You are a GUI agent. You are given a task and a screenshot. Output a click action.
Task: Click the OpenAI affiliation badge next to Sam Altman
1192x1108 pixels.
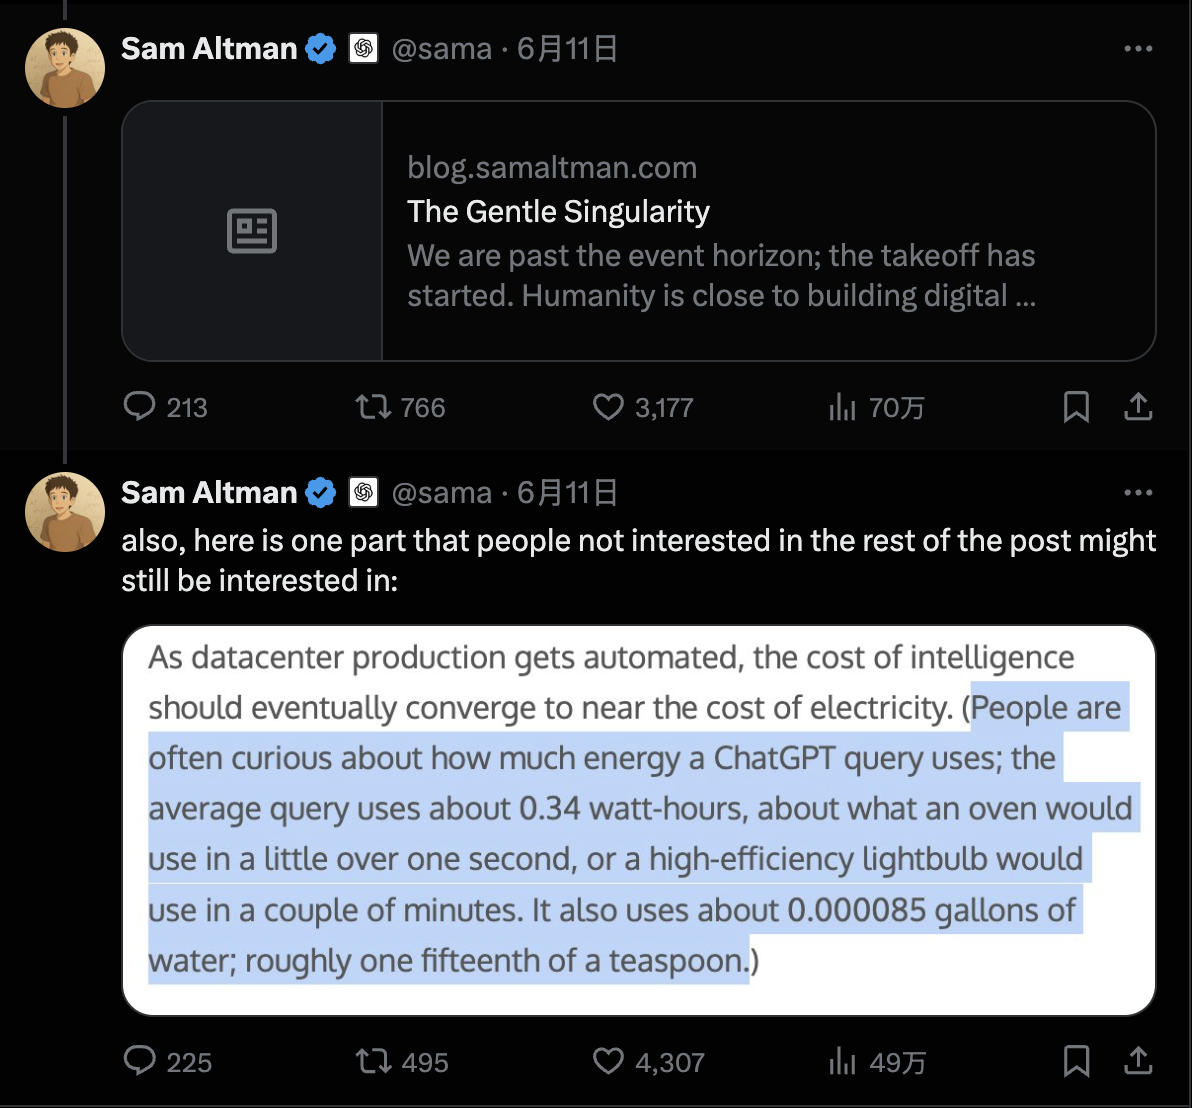(364, 47)
